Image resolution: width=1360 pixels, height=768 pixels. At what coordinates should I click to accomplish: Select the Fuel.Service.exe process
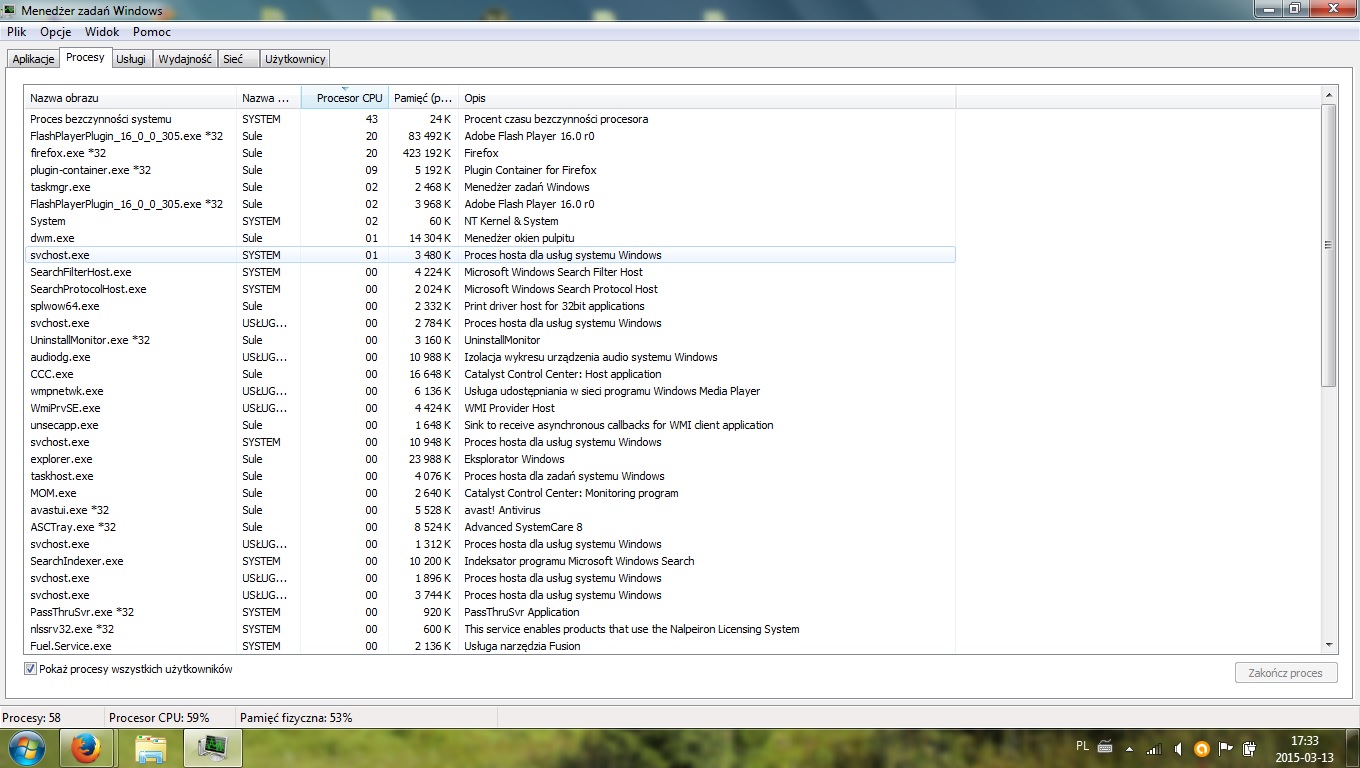[x=490, y=646]
